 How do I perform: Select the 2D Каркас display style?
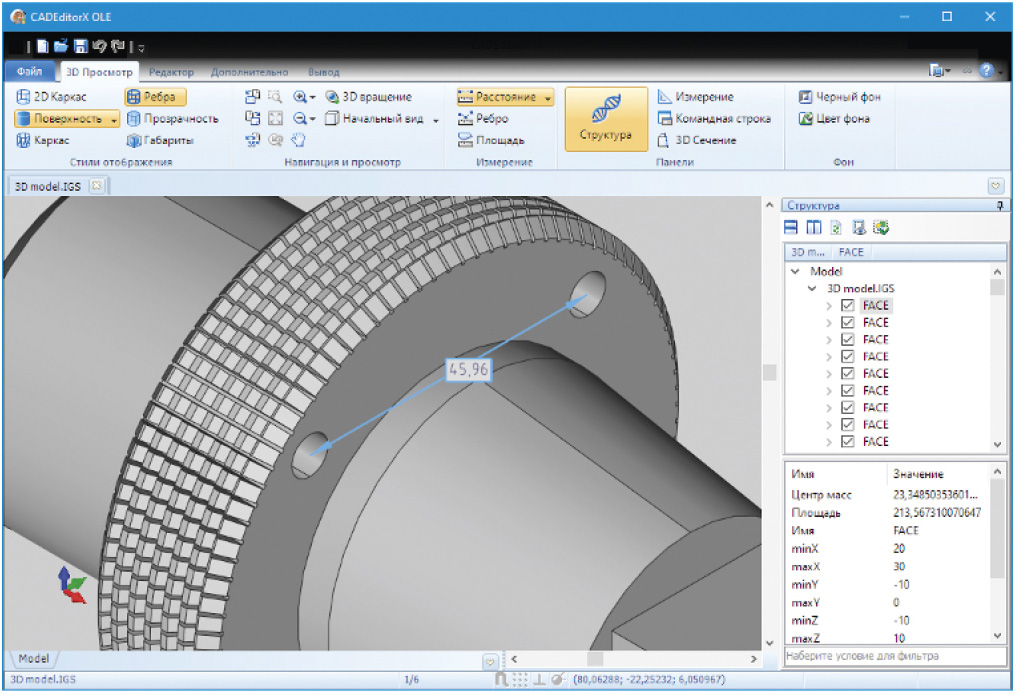51,97
